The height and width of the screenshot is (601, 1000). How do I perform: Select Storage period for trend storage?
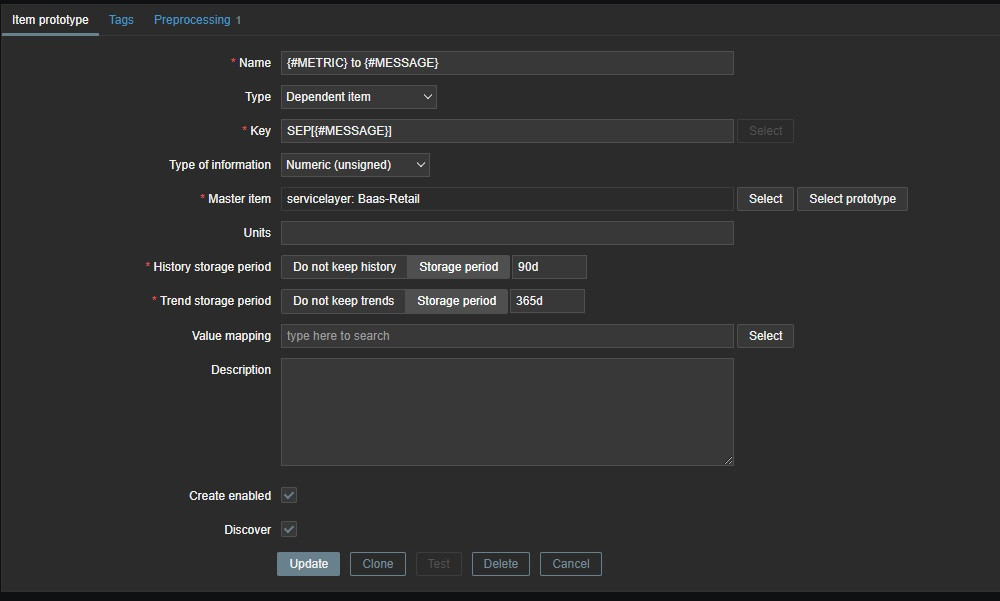[456, 301]
